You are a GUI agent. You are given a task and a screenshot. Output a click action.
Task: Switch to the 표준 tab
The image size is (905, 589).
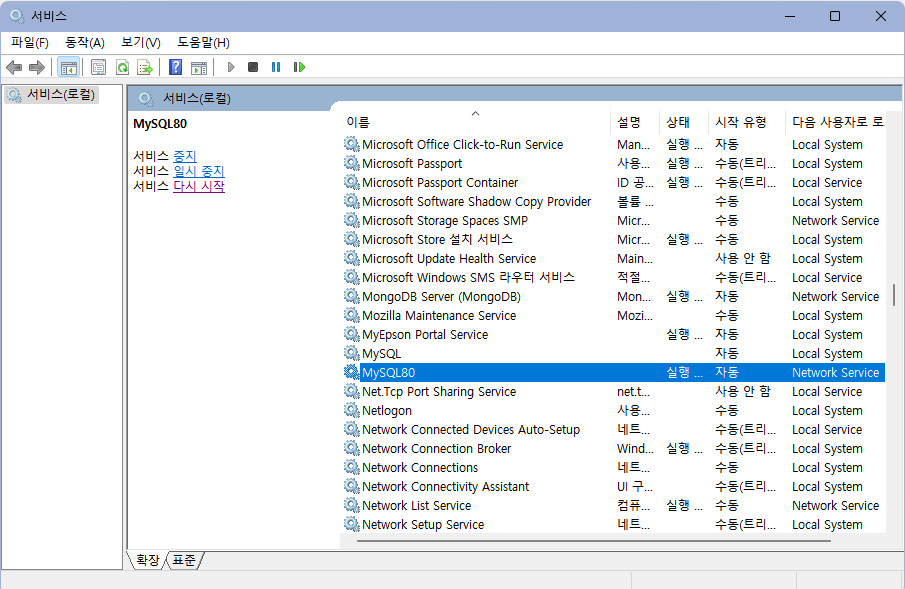(x=184, y=560)
